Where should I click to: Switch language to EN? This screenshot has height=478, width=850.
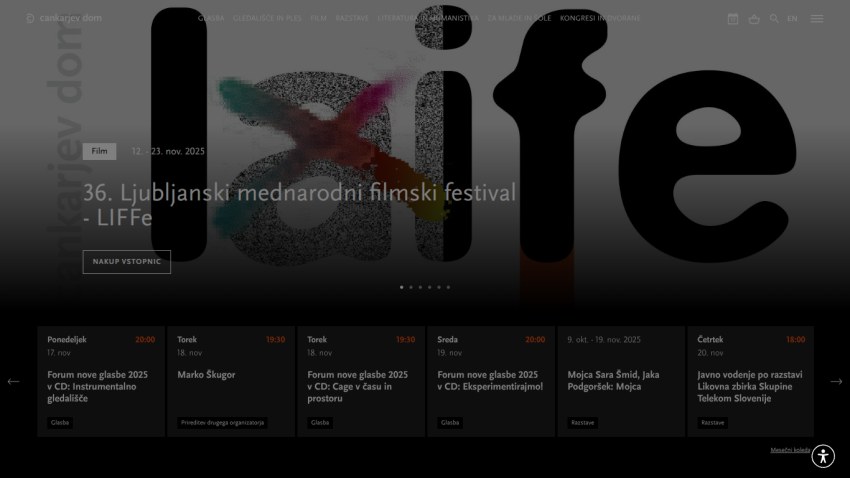792,19
